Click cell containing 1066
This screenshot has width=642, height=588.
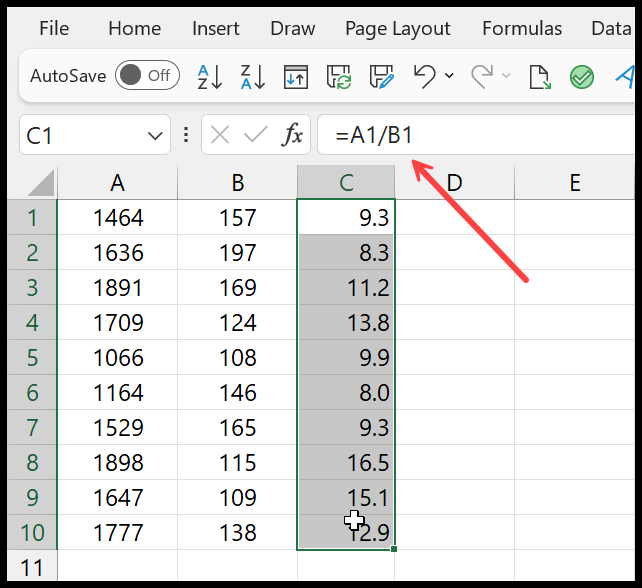tap(118, 357)
